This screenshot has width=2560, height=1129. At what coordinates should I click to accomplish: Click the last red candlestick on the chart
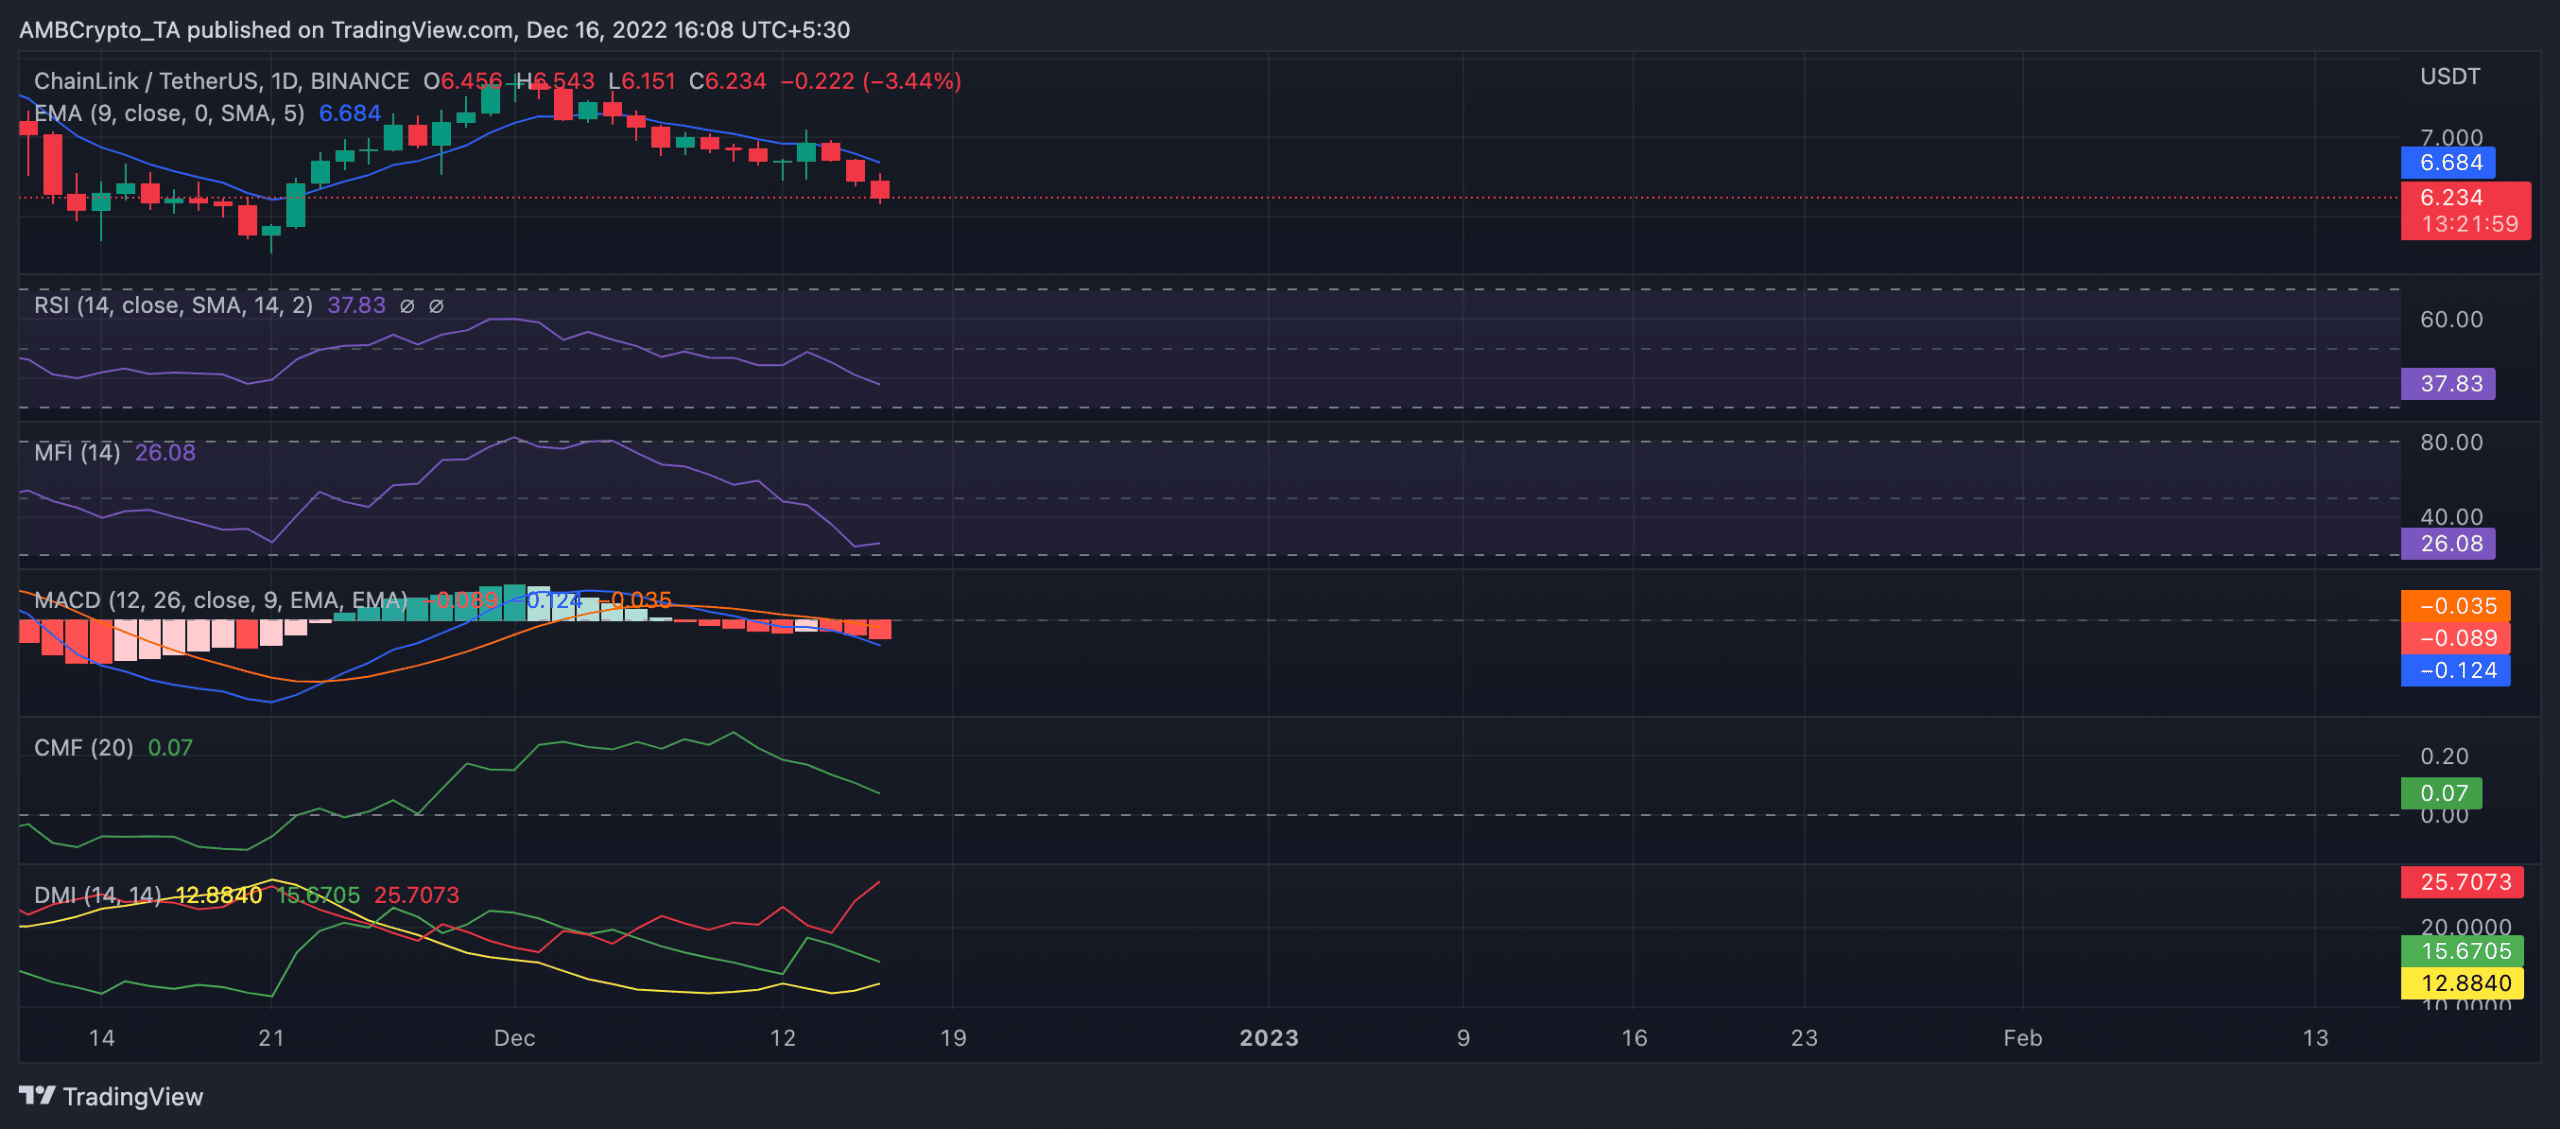click(879, 189)
